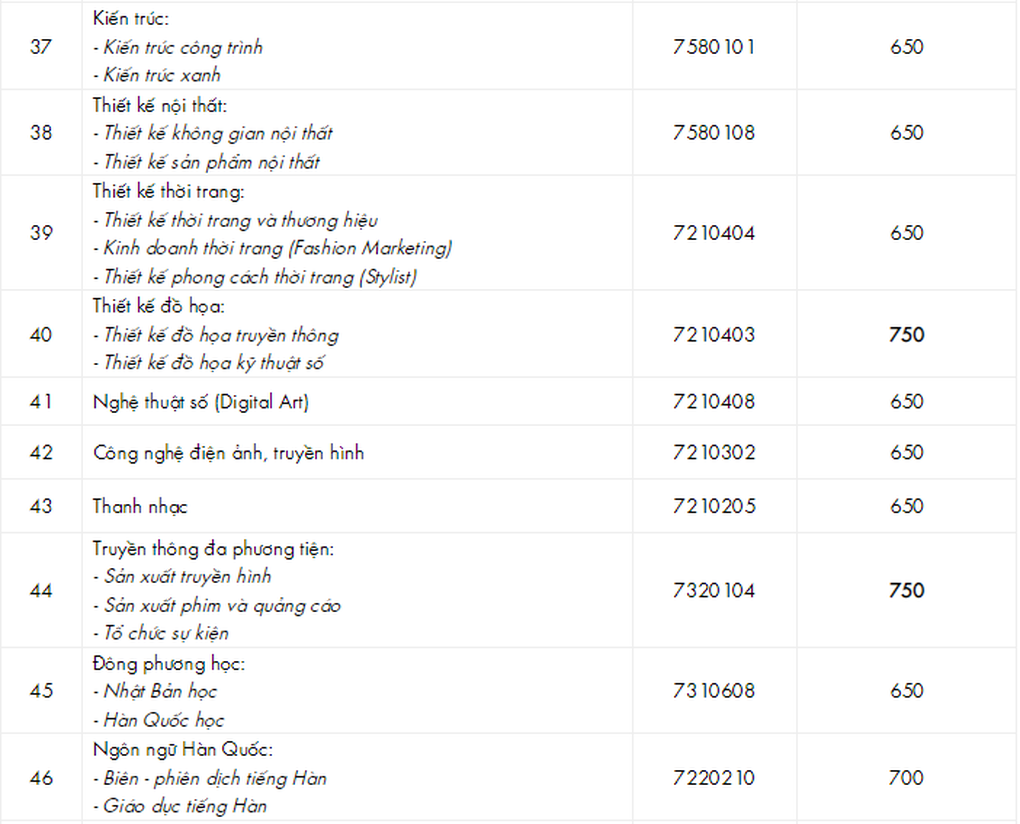Select major code 7580108
The image size is (1020, 824).
click(714, 133)
